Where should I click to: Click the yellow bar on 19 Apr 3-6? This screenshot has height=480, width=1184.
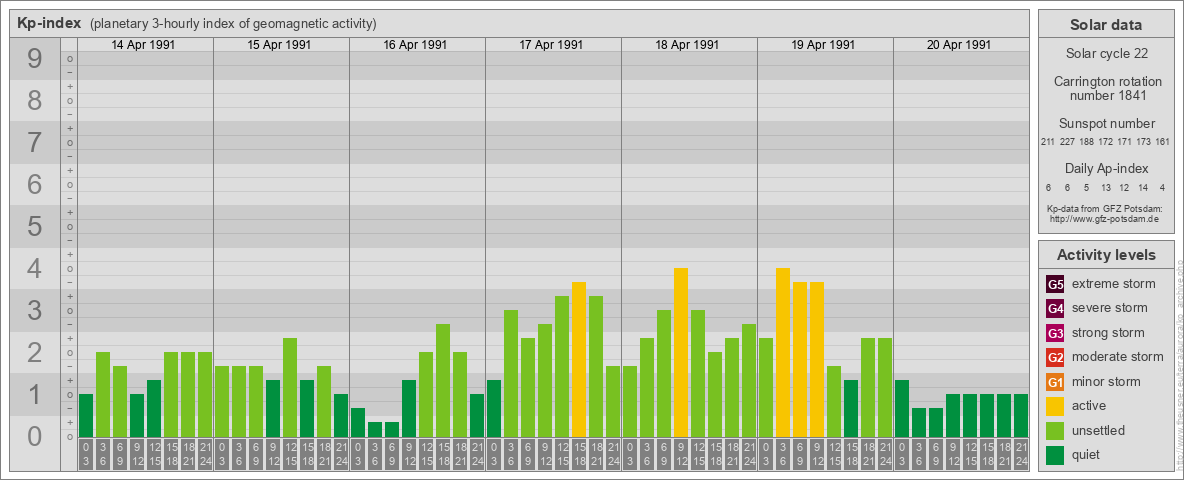[x=783, y=352]
